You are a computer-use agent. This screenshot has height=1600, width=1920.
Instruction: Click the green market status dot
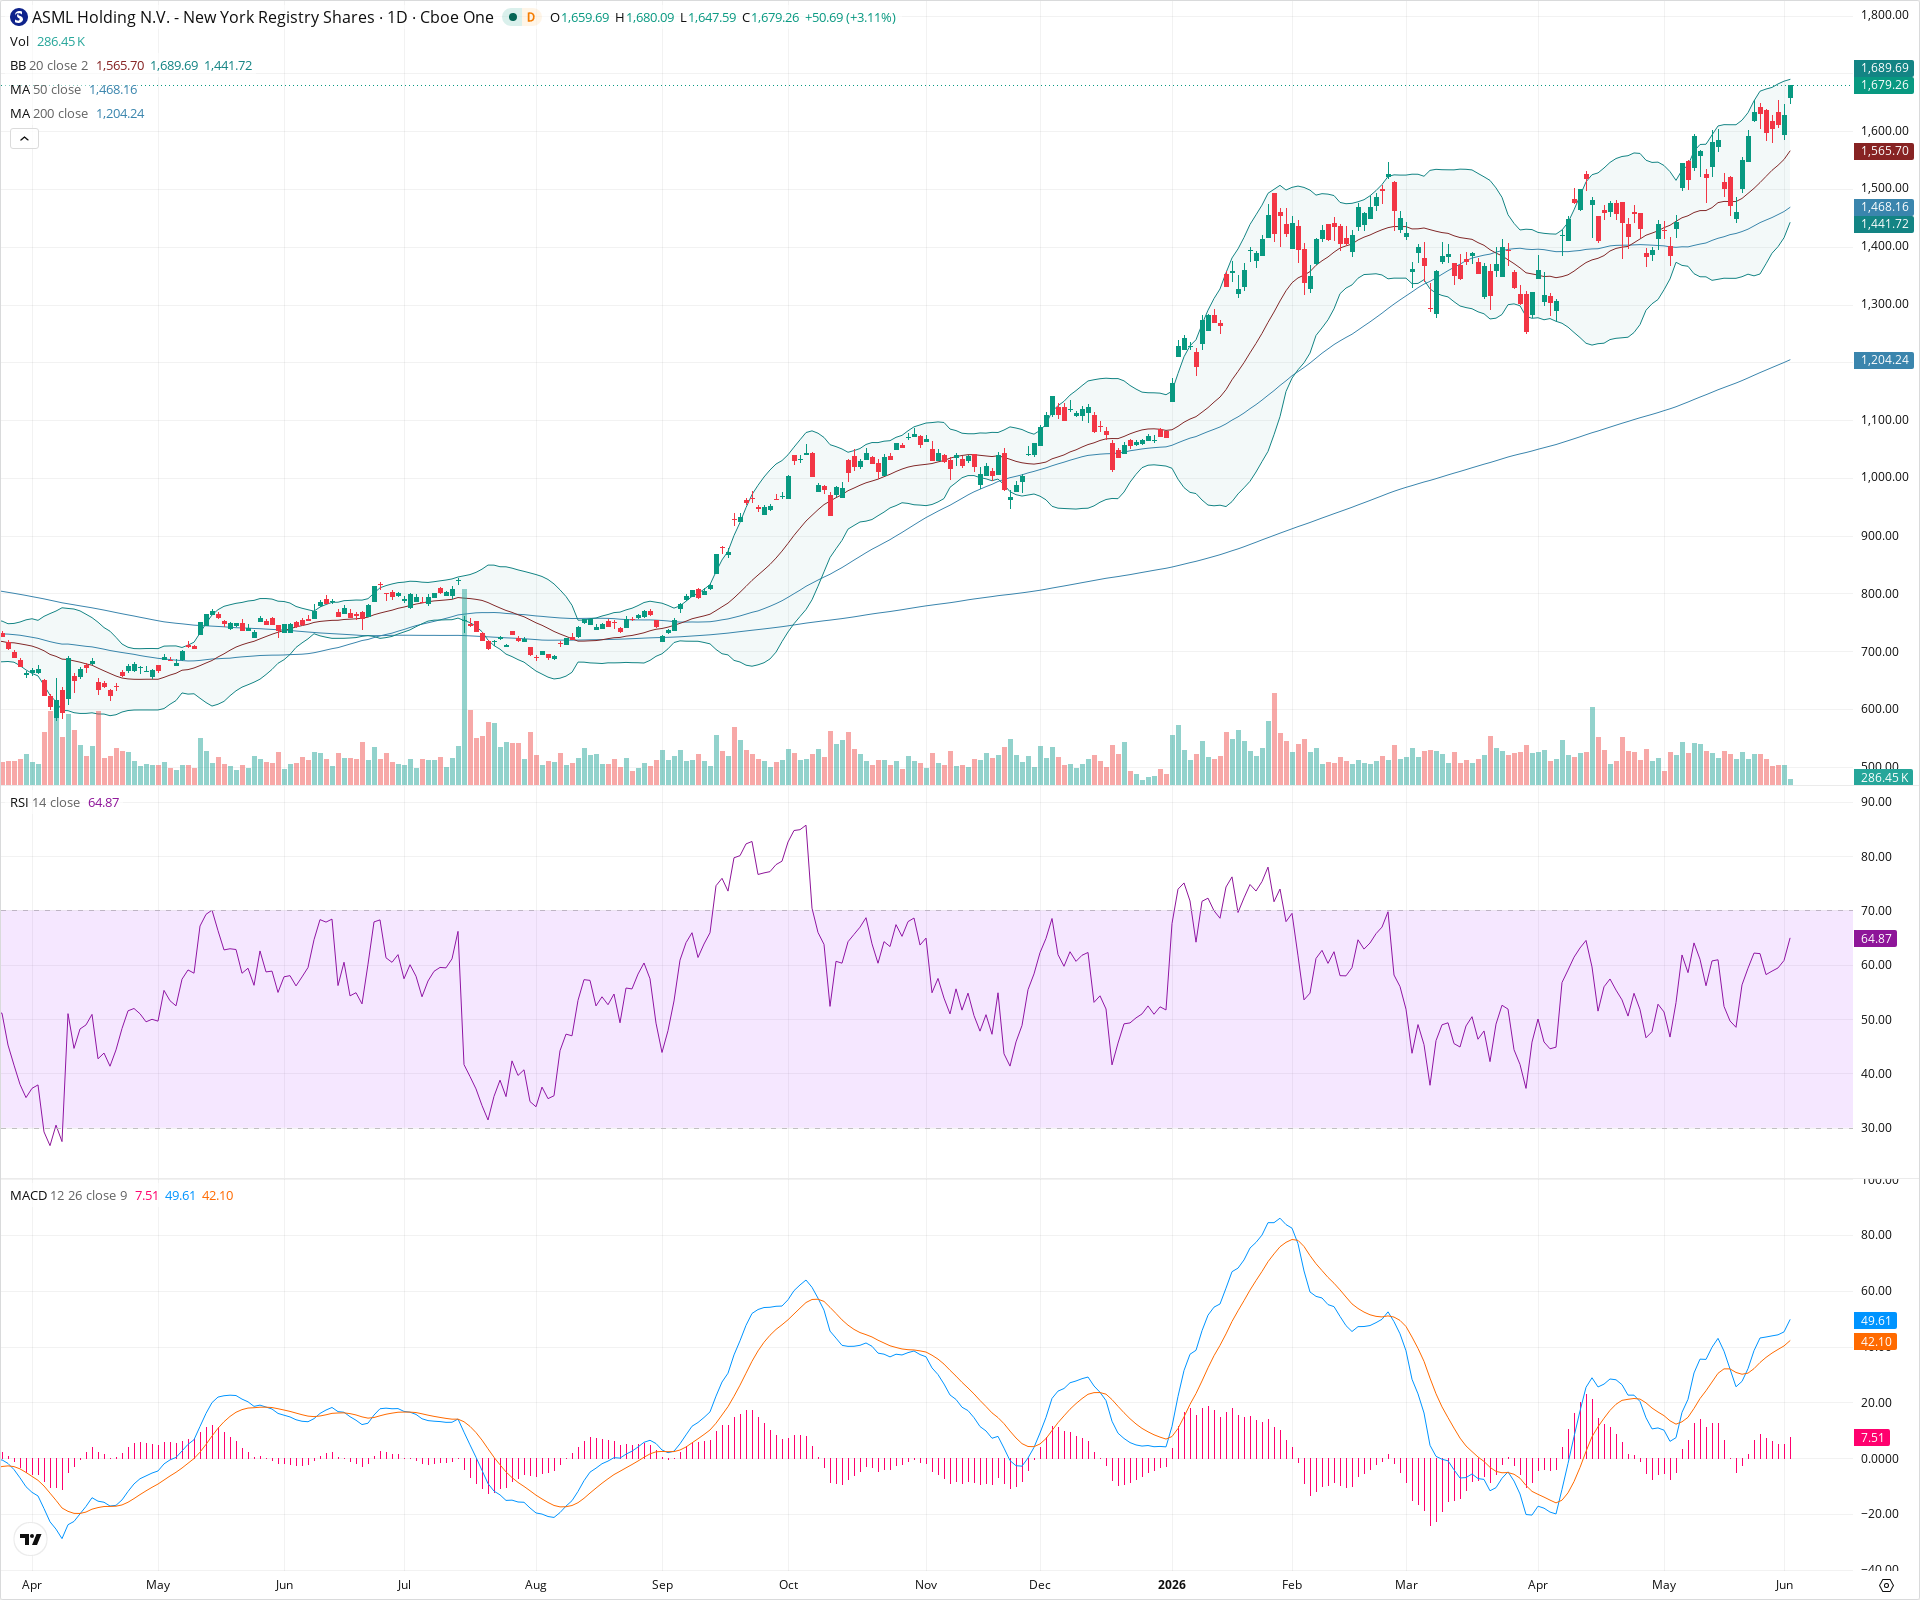pyautogui.click(x=513, y=17)
